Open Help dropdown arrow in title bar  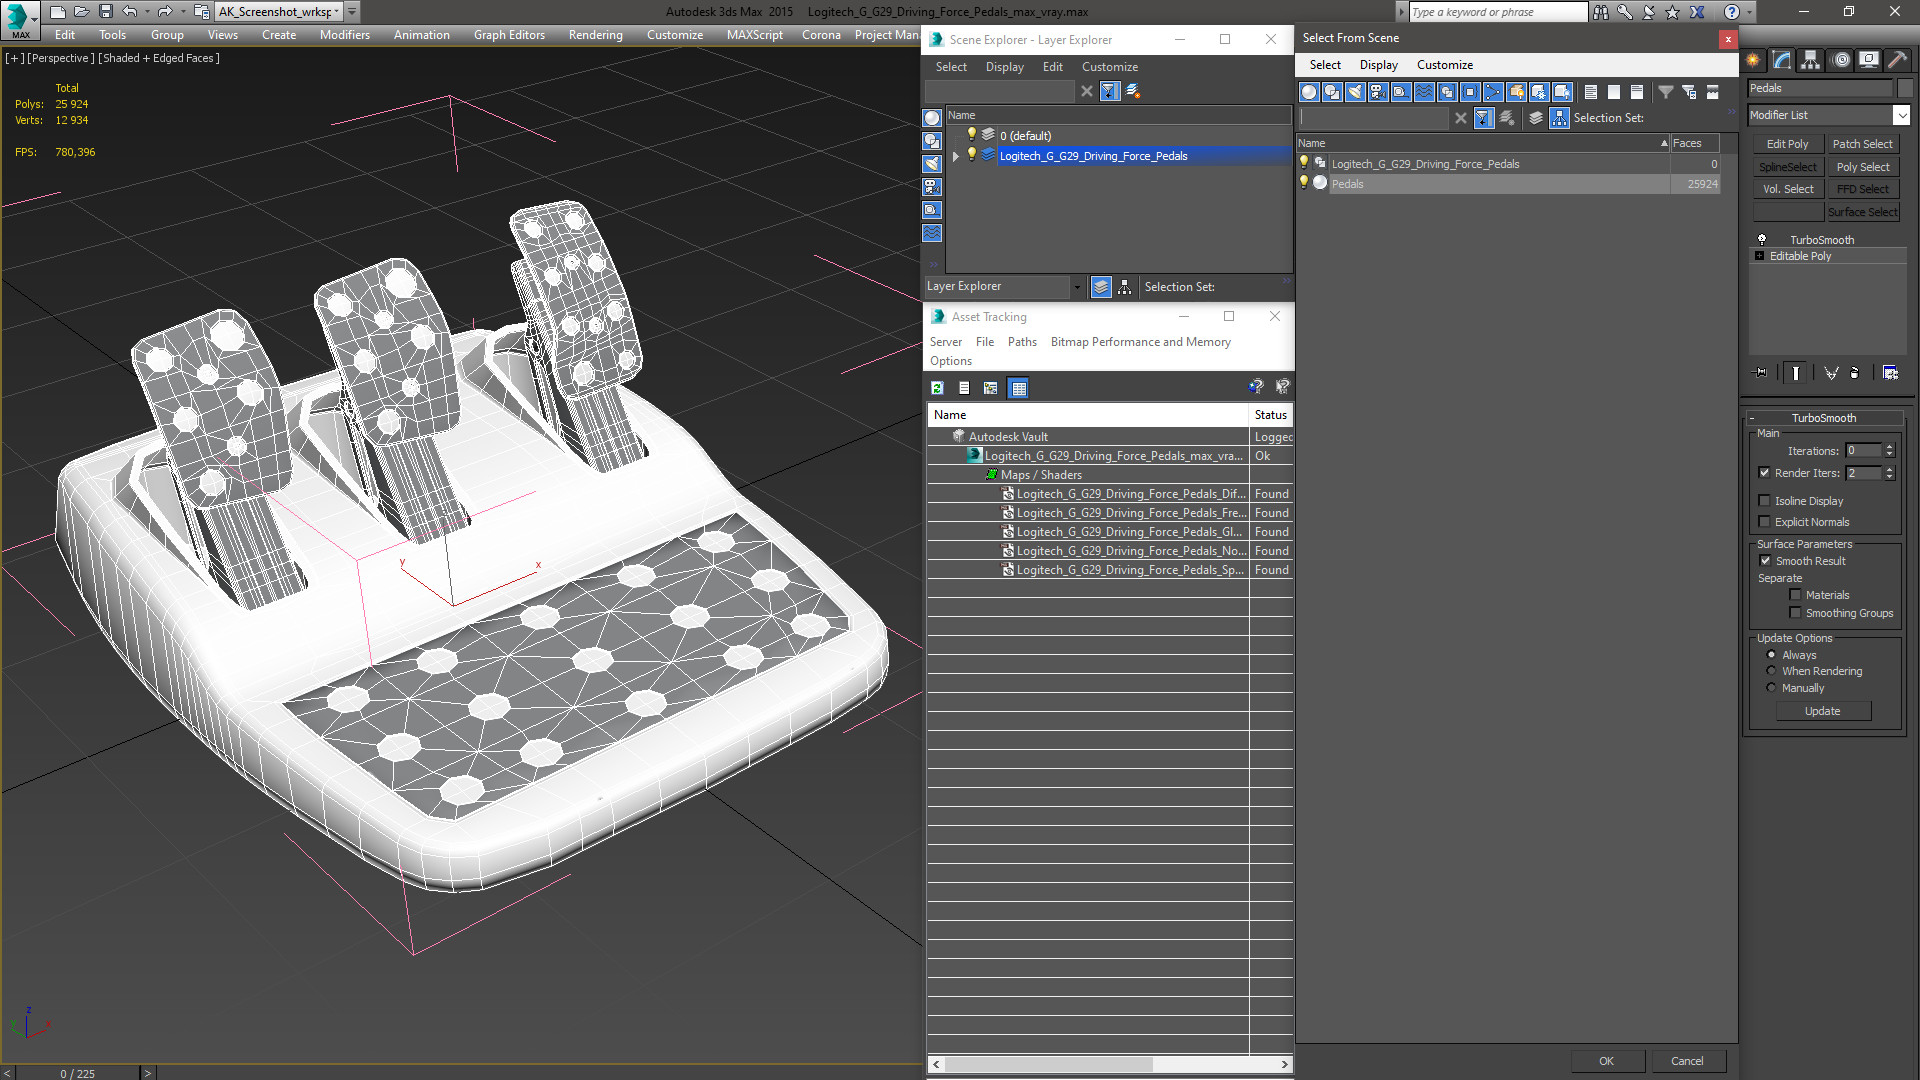click(1749, 12)
